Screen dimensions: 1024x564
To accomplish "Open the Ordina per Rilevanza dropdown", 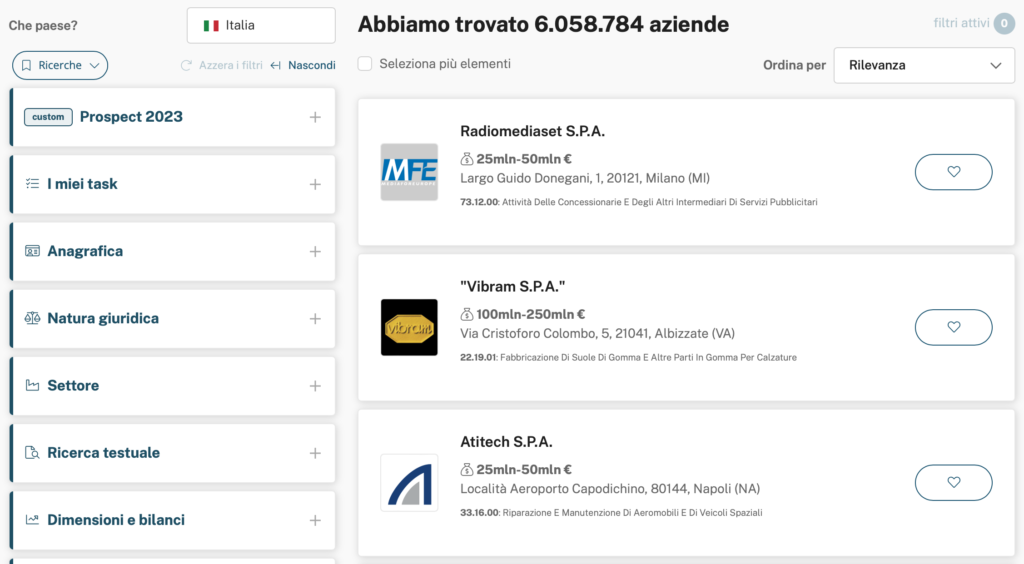I will pos(924,65).
